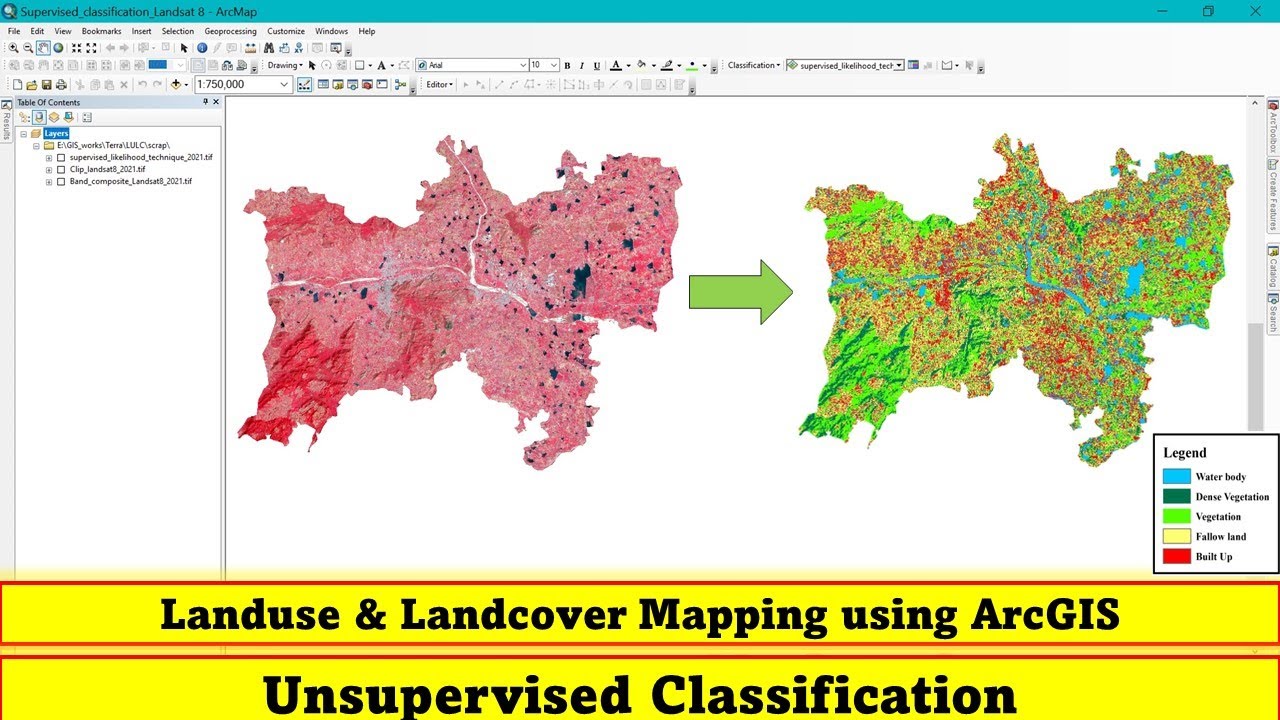Open the Catalog side tab

point(1273,266)
